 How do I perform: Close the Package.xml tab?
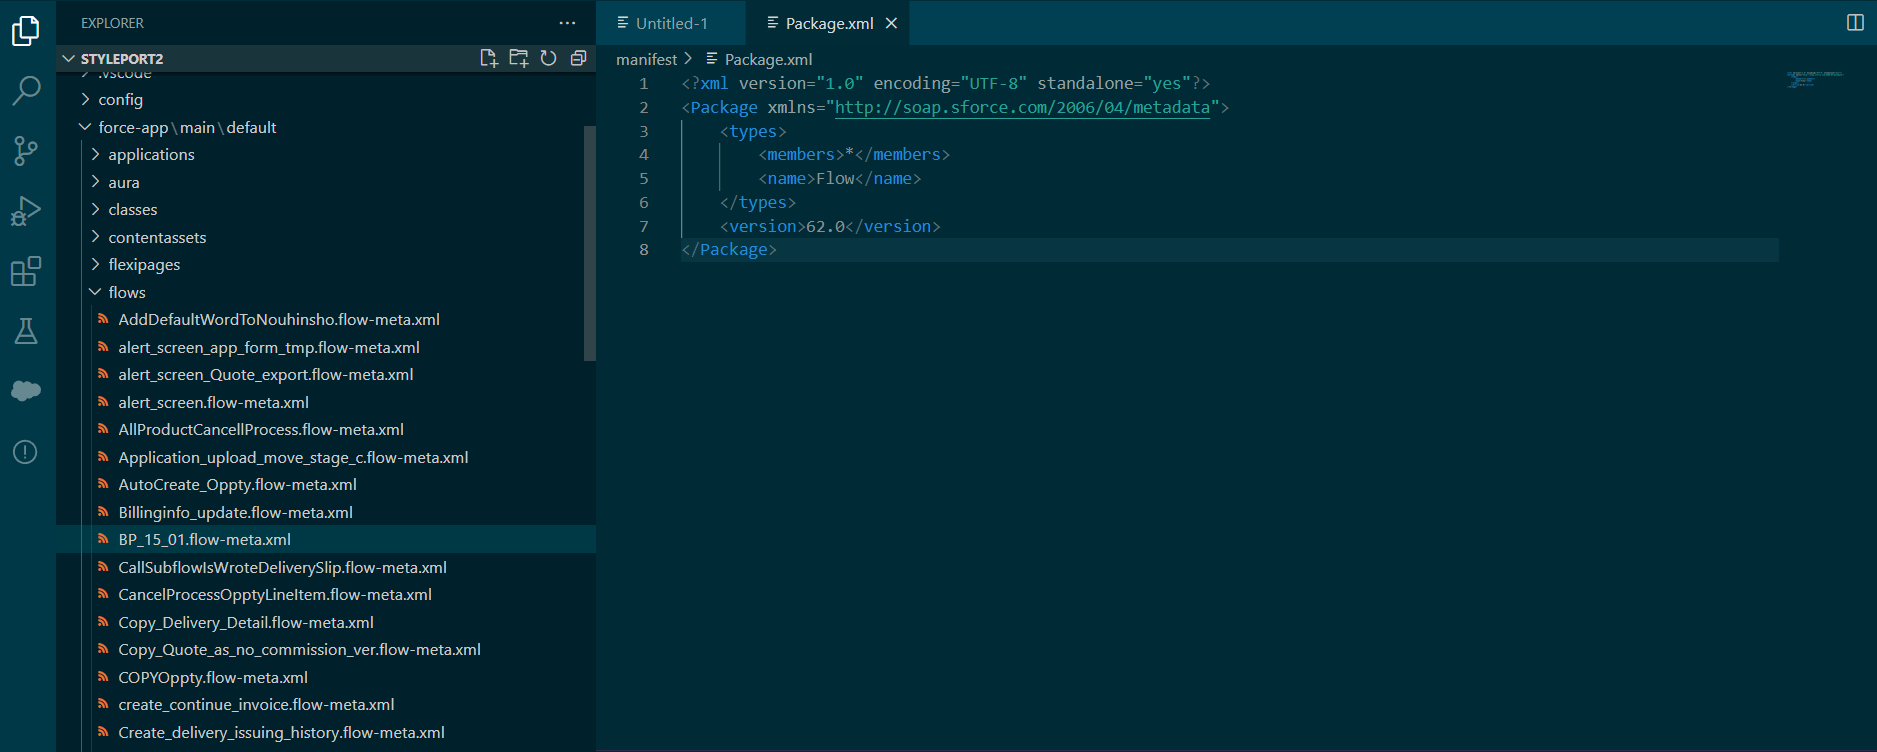point(891,23)
